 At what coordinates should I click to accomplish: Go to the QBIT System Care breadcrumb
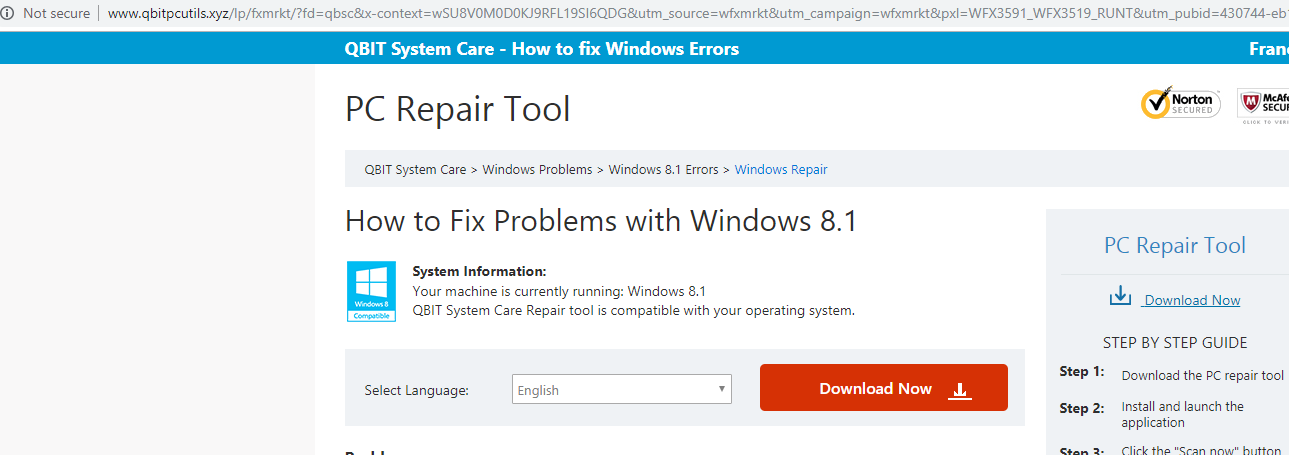pos(415,170)
